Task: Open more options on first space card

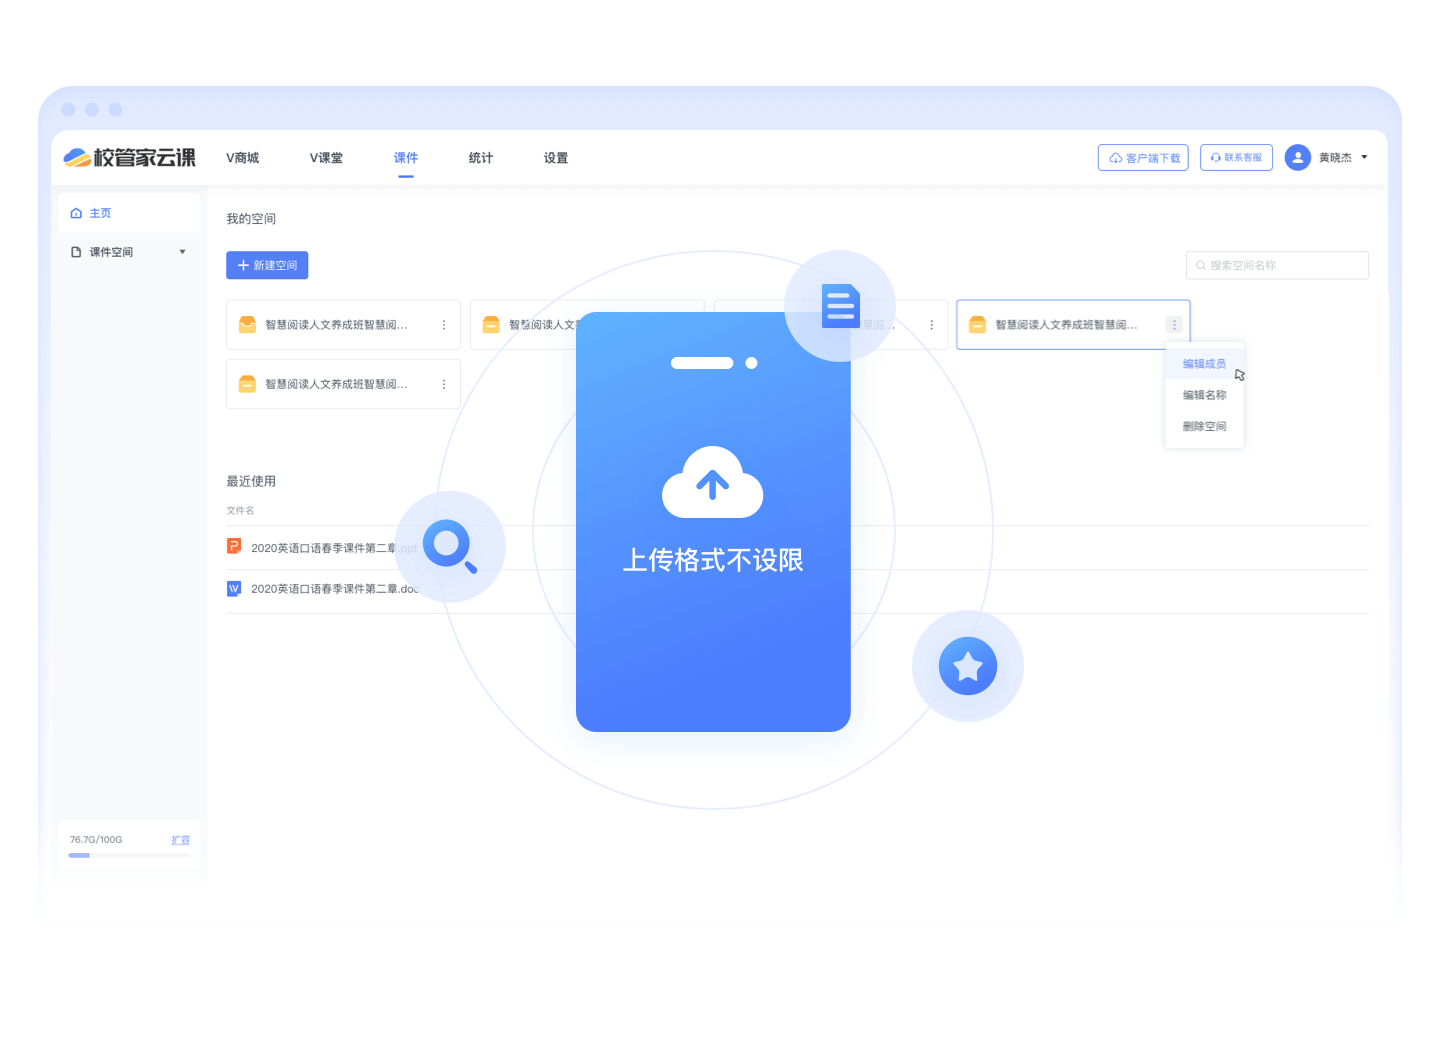Action: point(444,325)
